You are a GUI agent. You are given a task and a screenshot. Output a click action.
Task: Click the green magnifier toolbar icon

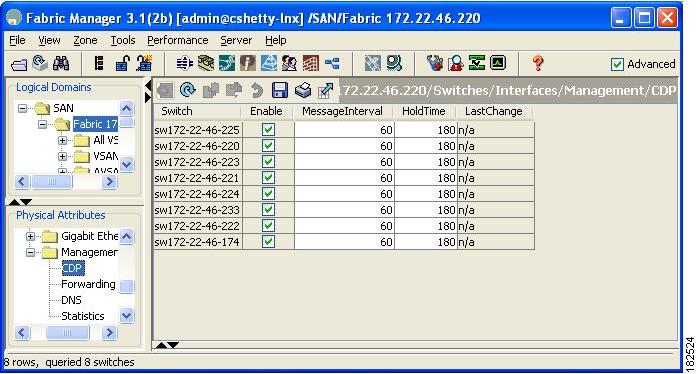click(394, 63)
